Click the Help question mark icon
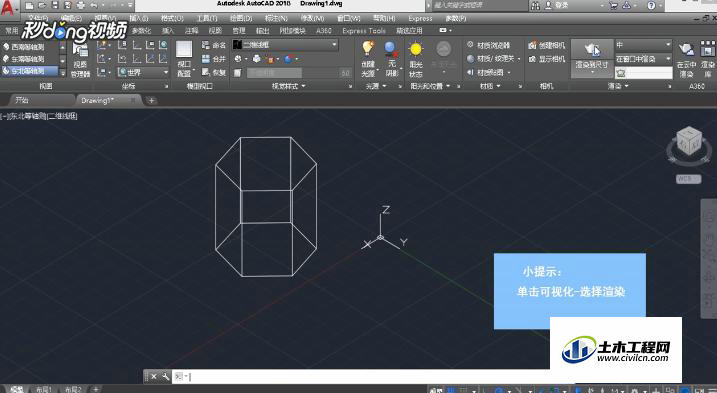Viewport: 717px width, 393px height. (651, 5)
